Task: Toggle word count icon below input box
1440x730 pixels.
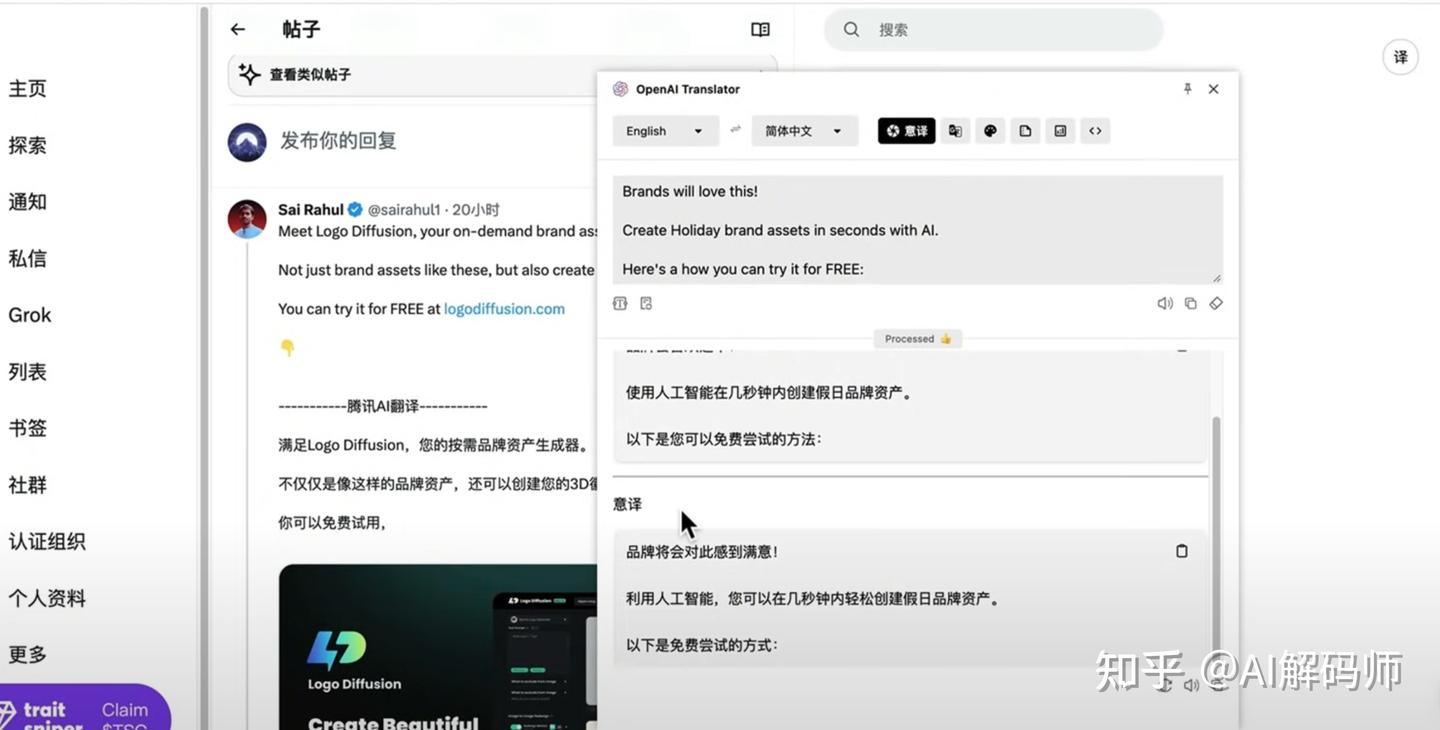Action: [620, 303]
